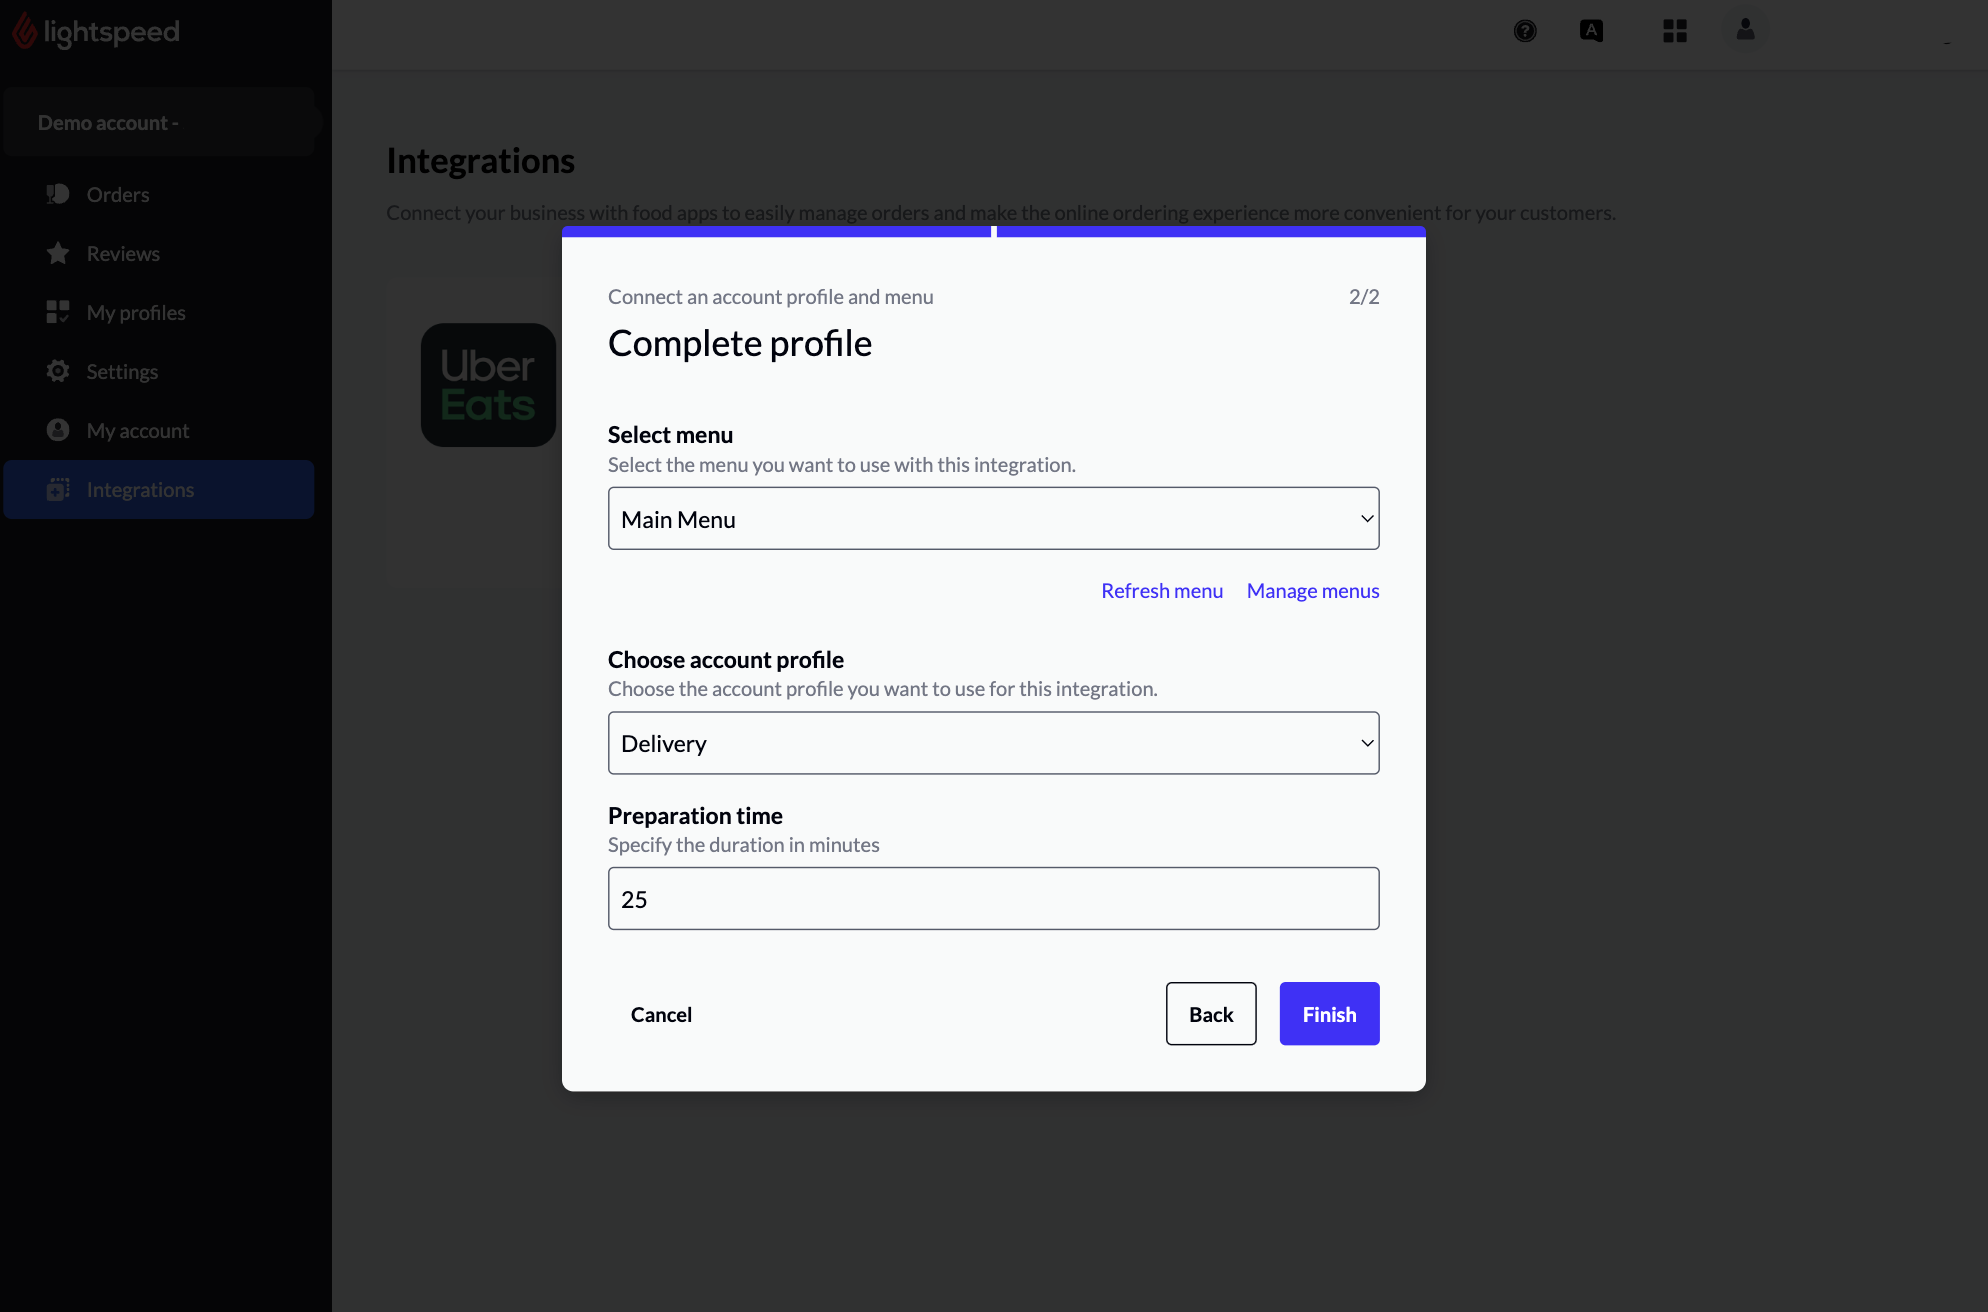Image resolution: width=1988 pixels, height=1312 pixels.
Task: Click the Manage menus link
Action: (1313, 590)
